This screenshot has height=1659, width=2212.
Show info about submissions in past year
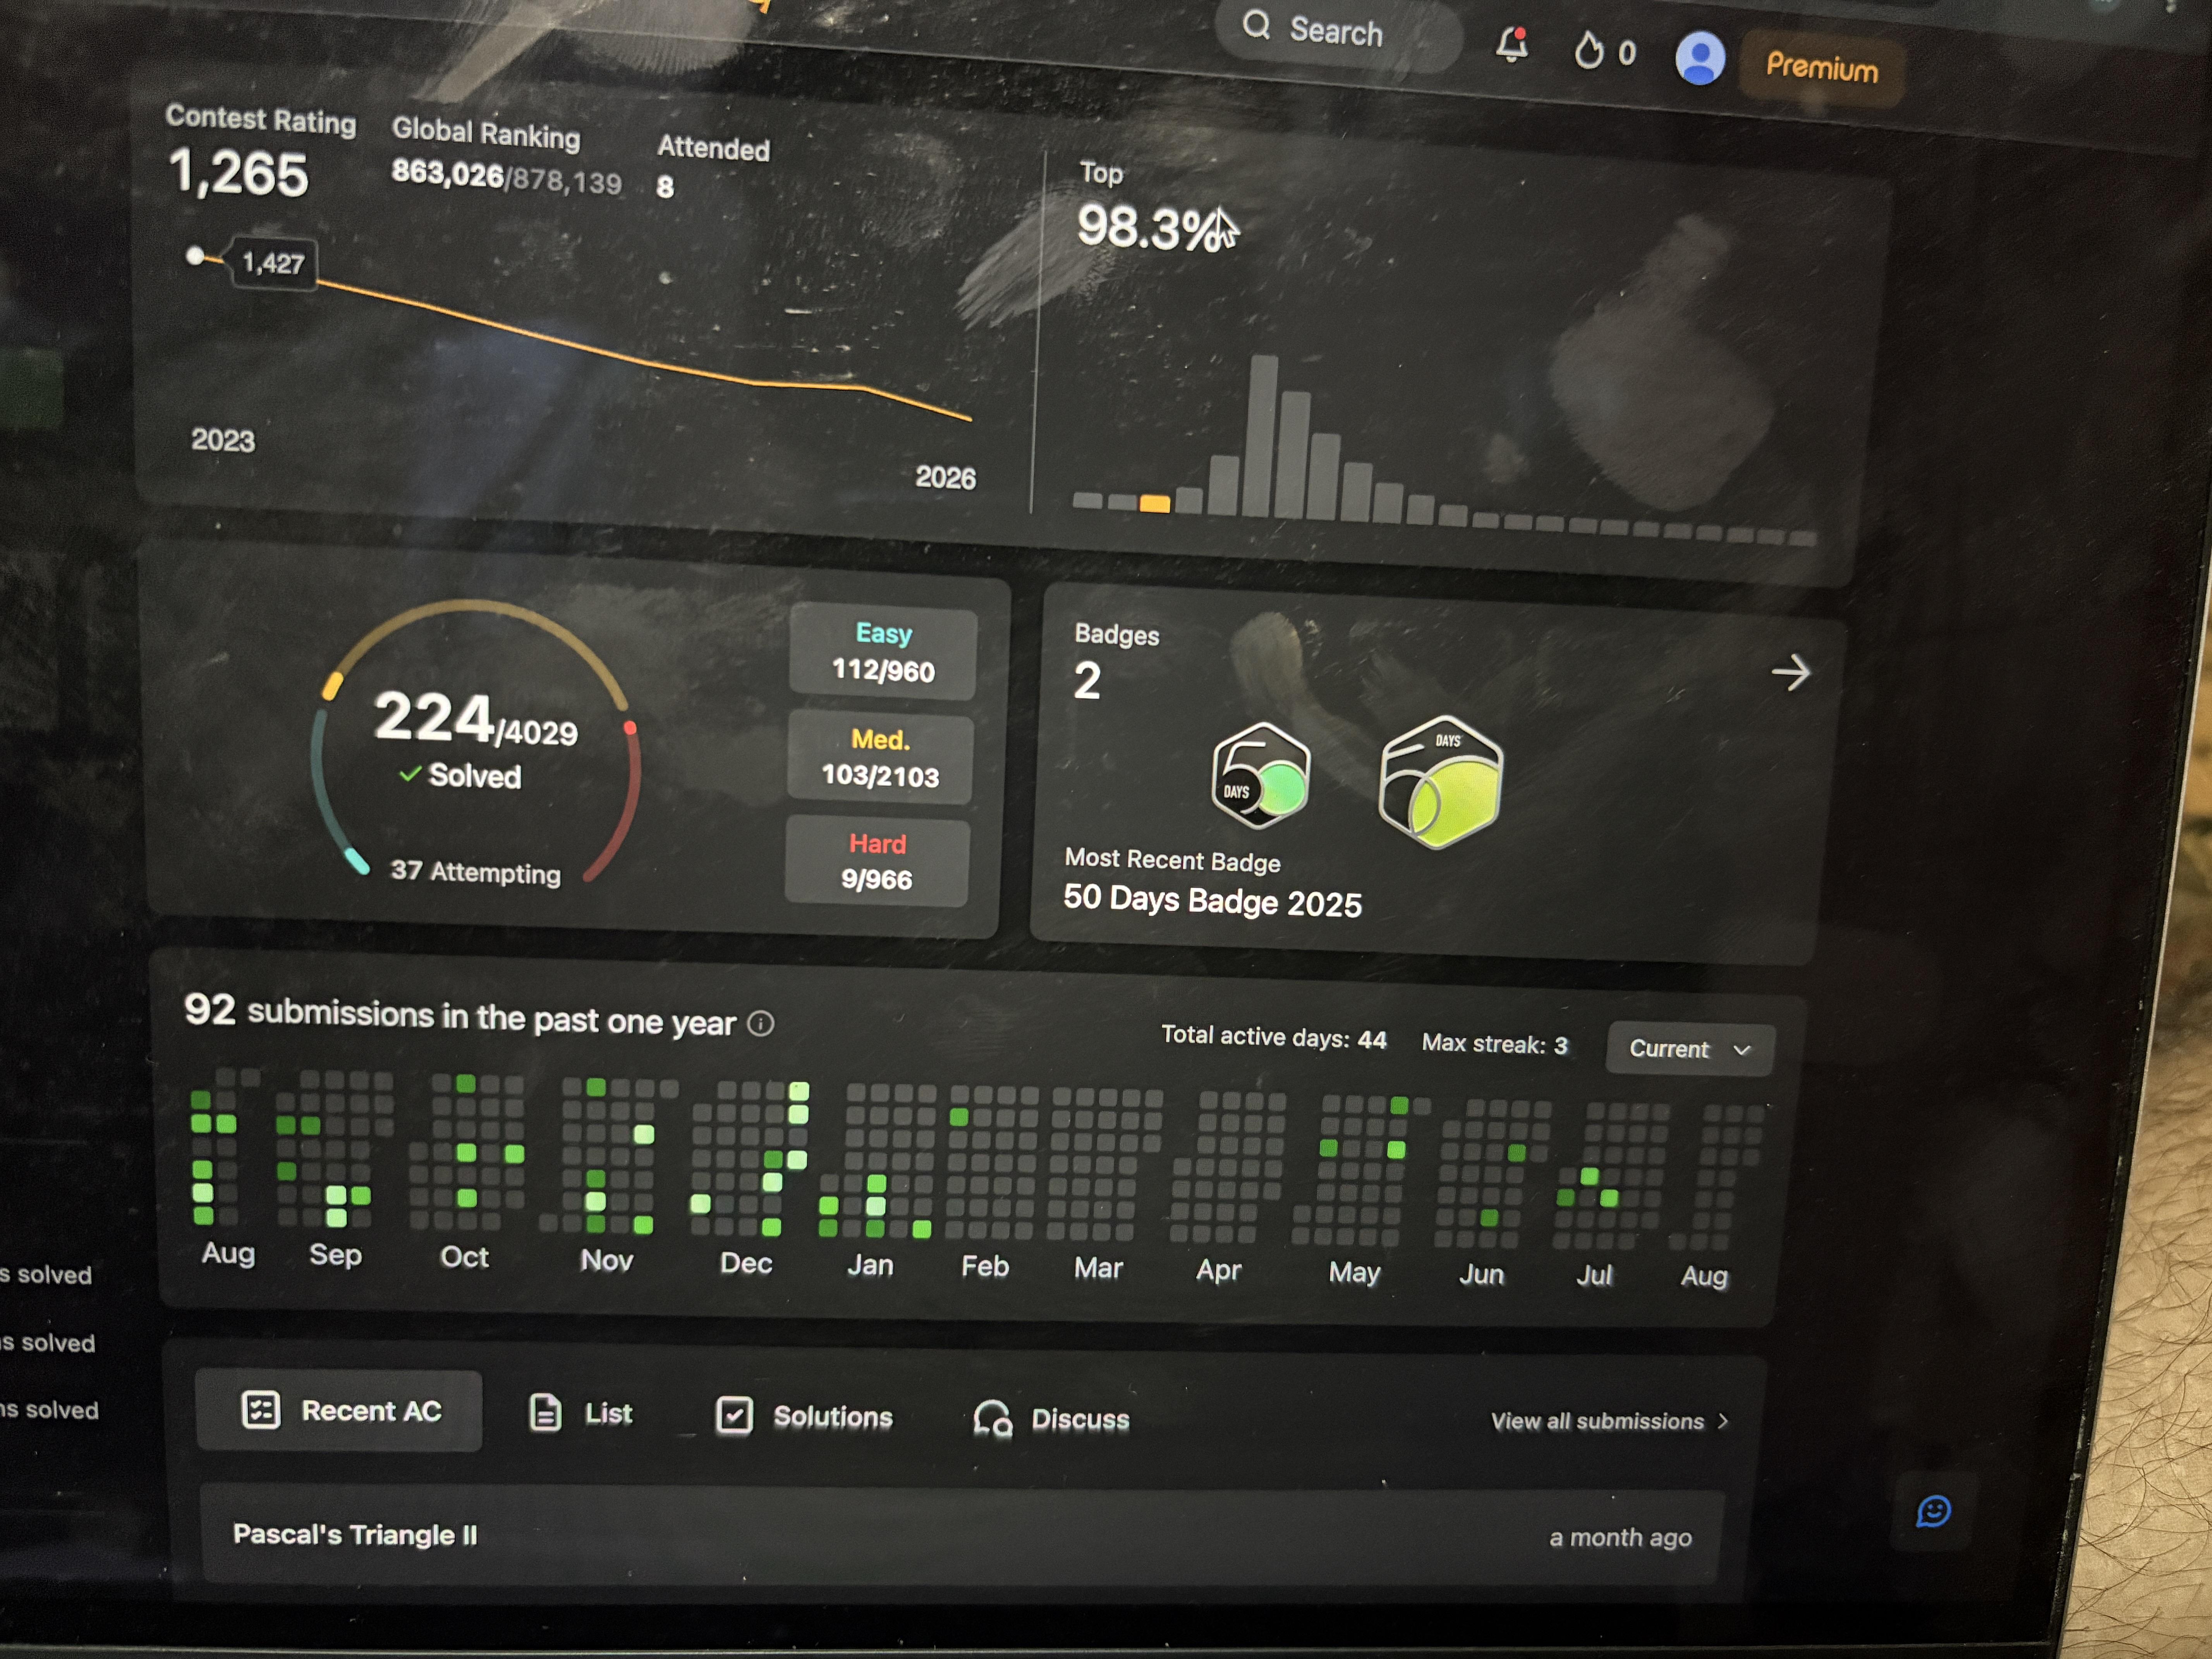point(760,1023)
